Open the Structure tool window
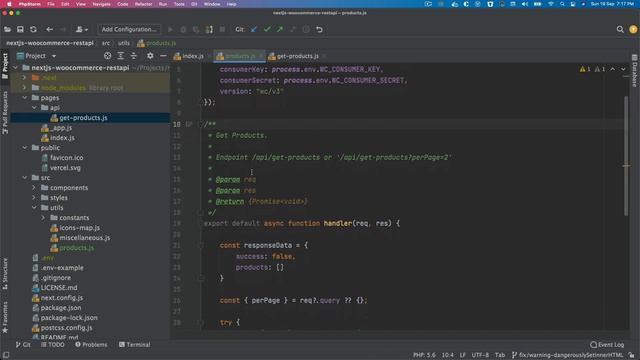Image resolution: width=640 pixels, height=360 pixels. click(x=5, y=273)
